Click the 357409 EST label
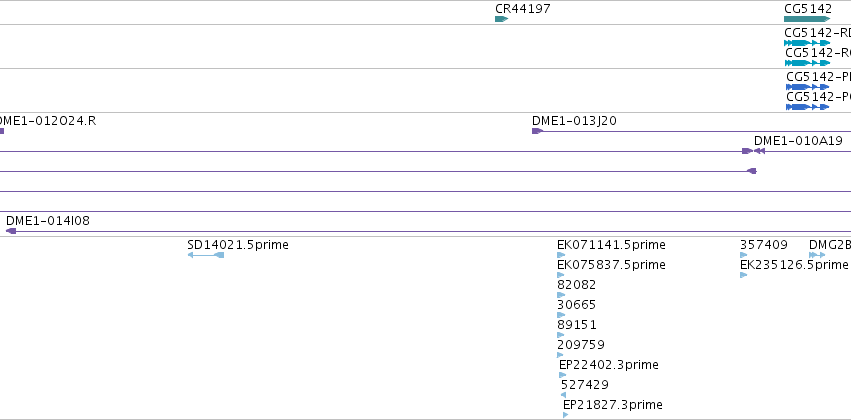This screenshot has height=420, width=851. coord(764,245)
